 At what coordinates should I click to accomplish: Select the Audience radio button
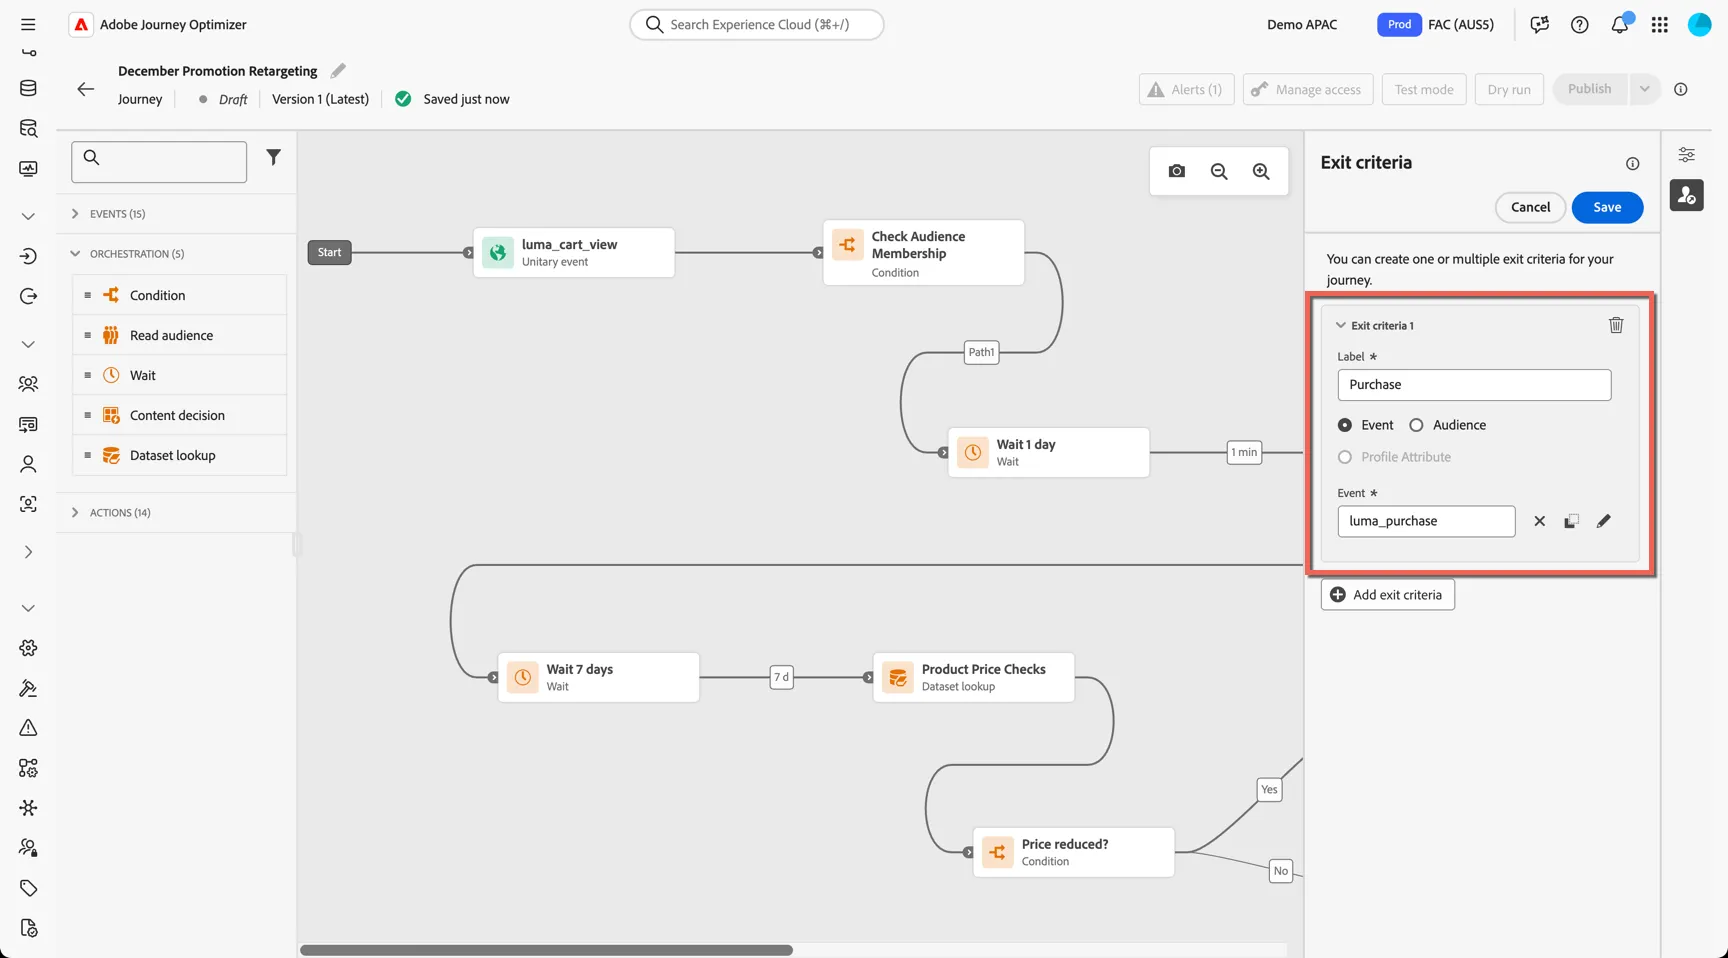pos(1416,425)
